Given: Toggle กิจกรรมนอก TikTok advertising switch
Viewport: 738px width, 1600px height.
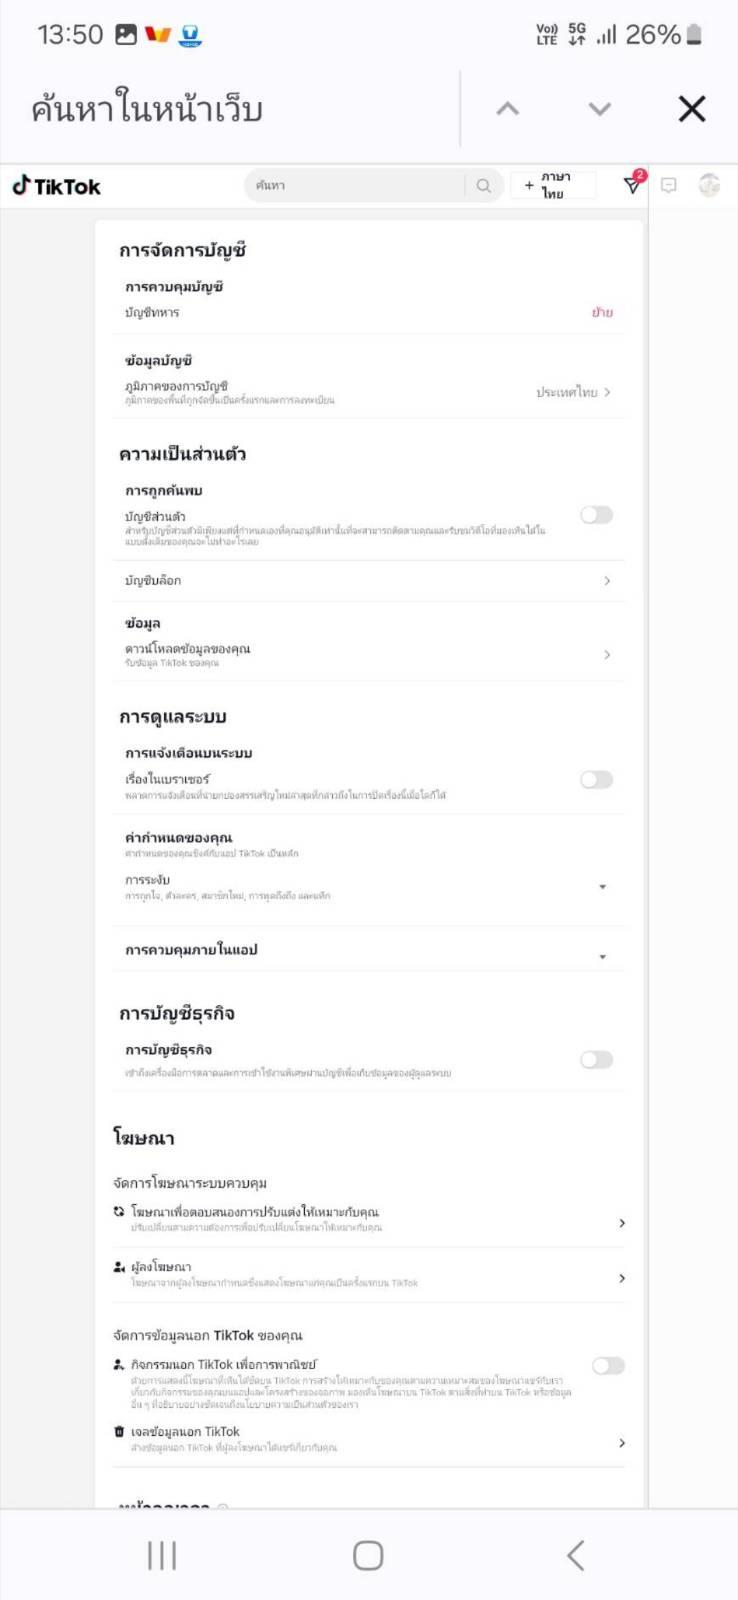Looking at the screenshot, I should click(x=608, y=1366).
